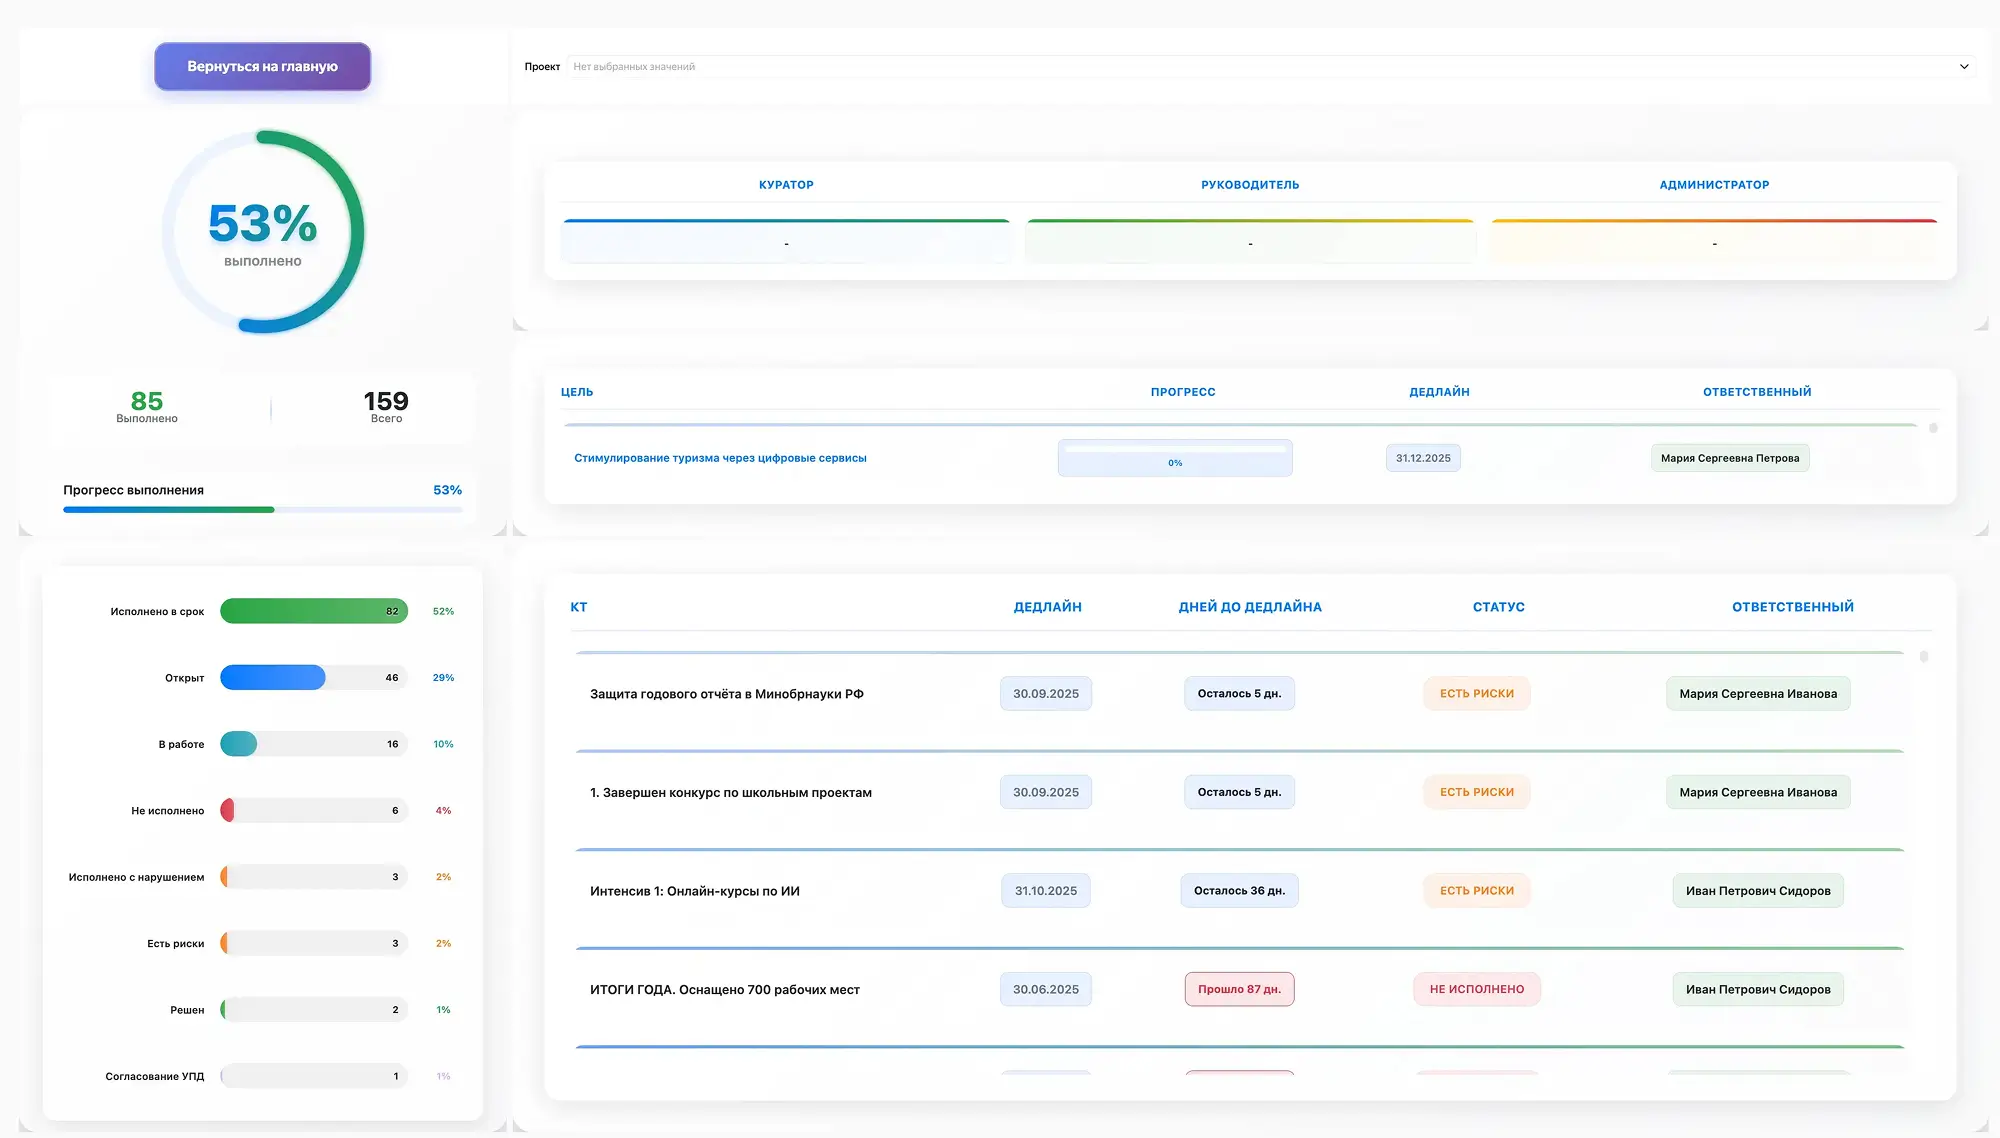The width and height of the screenshot is (2000, 1138).
Task: Select the row 'Интенсив 1: Онлайн-курсы по ИИ'
Action: click(x=695, y=891)
